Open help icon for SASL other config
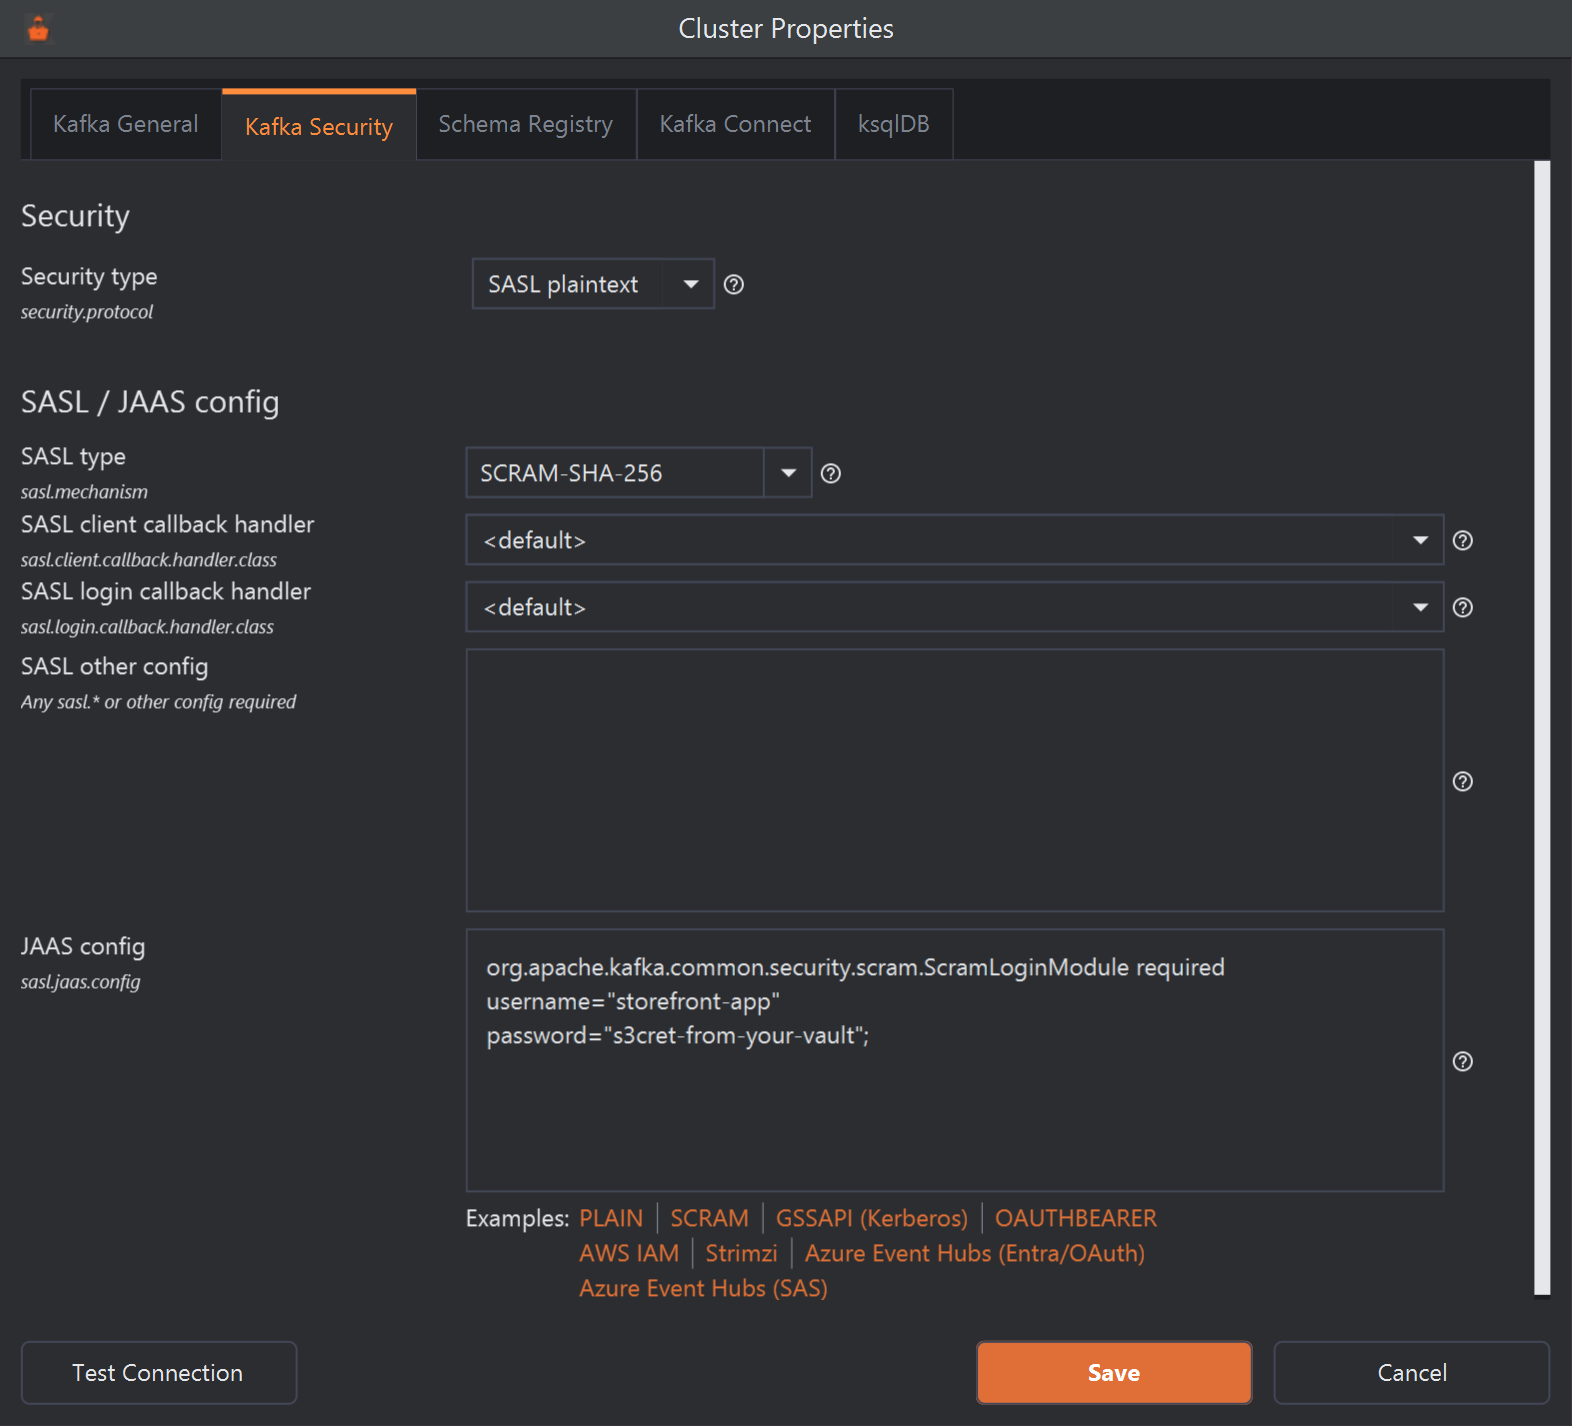 coord(1462,782)
